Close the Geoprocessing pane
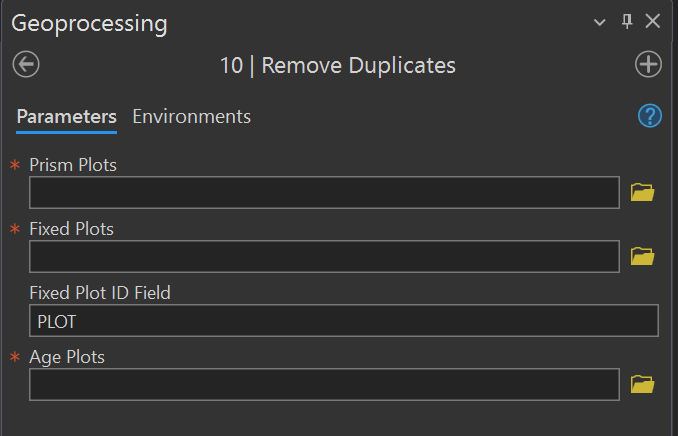This screenshot has width=678, height=436. pyautogui.click(x=653, y=21)
